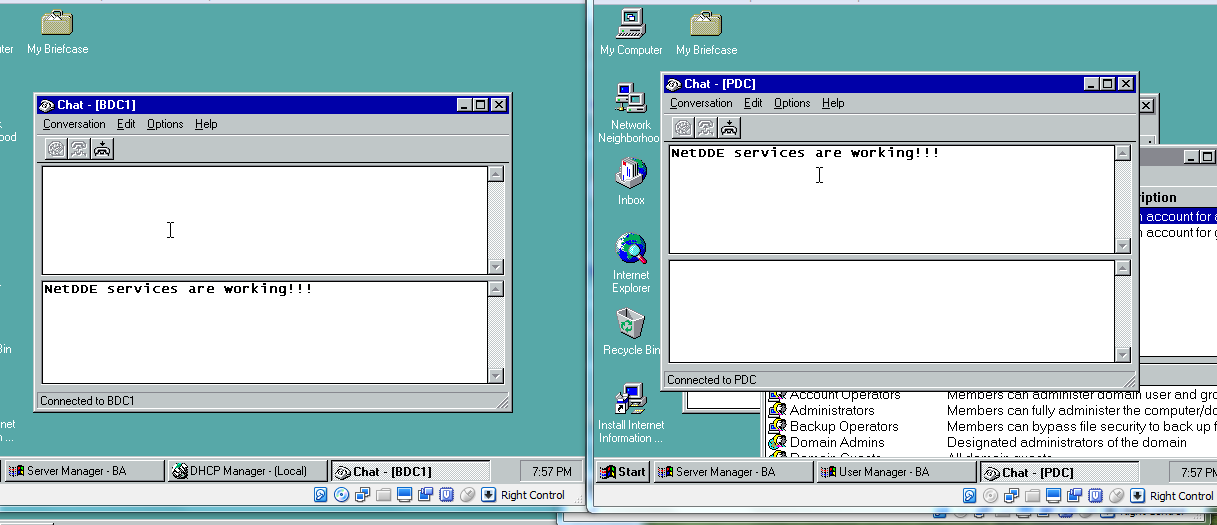The width and height of the screenshot is (1217, 525).
Task: Open Conversation menu in Chat [BDC1]
Action: tap(74, 124)
